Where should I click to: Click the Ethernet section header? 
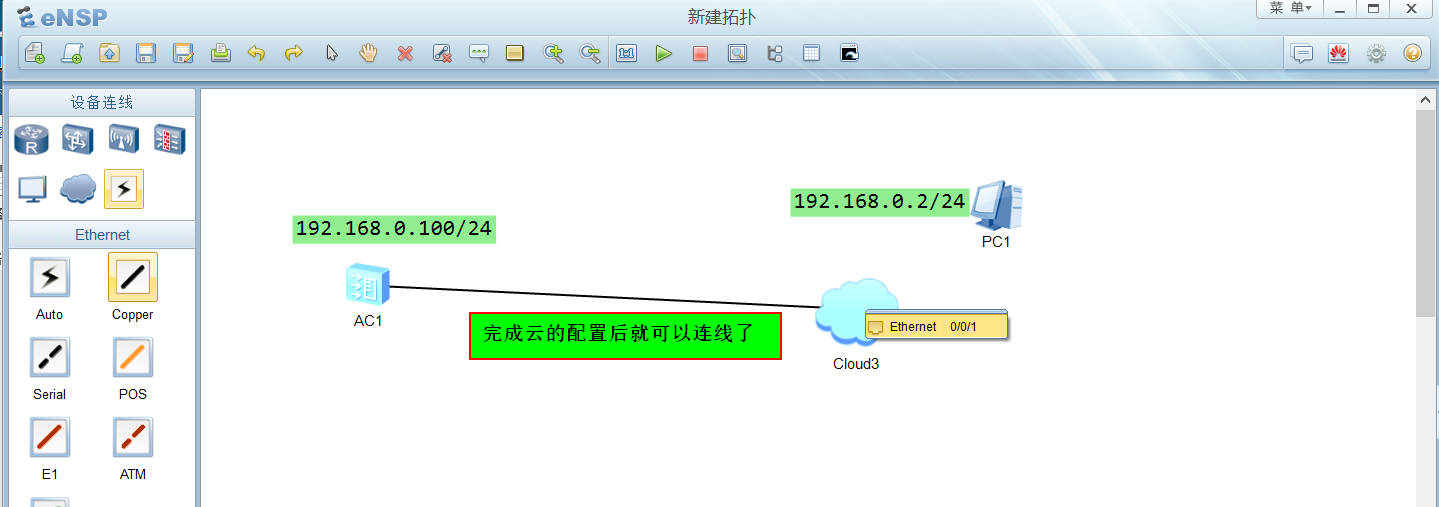coord(101,235)
